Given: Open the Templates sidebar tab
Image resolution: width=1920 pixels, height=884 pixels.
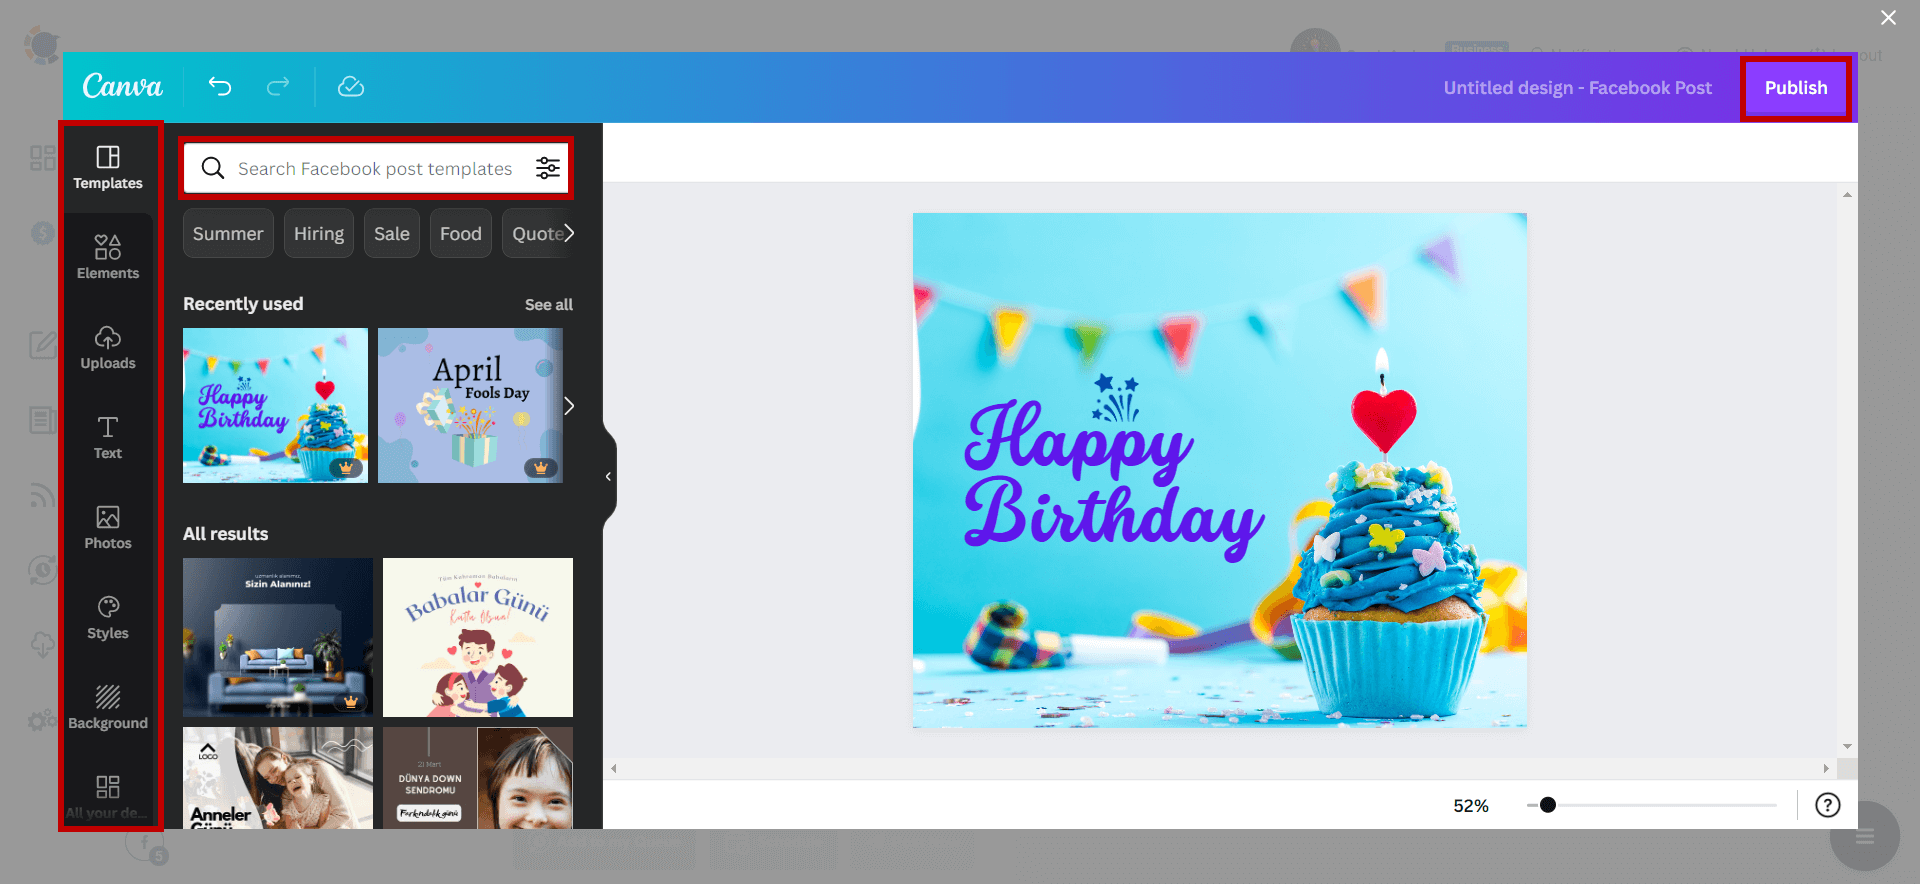Looking at the screenshot, I should click(x=108, y=168).
